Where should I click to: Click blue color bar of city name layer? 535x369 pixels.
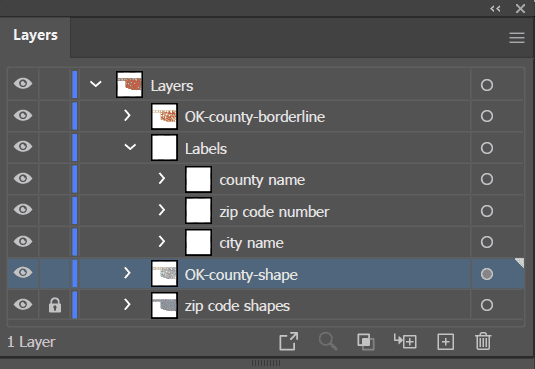(x=75, y=242)
